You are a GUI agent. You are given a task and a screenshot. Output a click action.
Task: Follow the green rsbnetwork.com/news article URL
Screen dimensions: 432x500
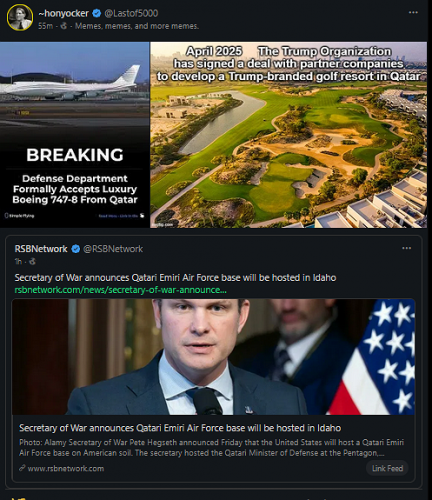click(x=120, y=290)
